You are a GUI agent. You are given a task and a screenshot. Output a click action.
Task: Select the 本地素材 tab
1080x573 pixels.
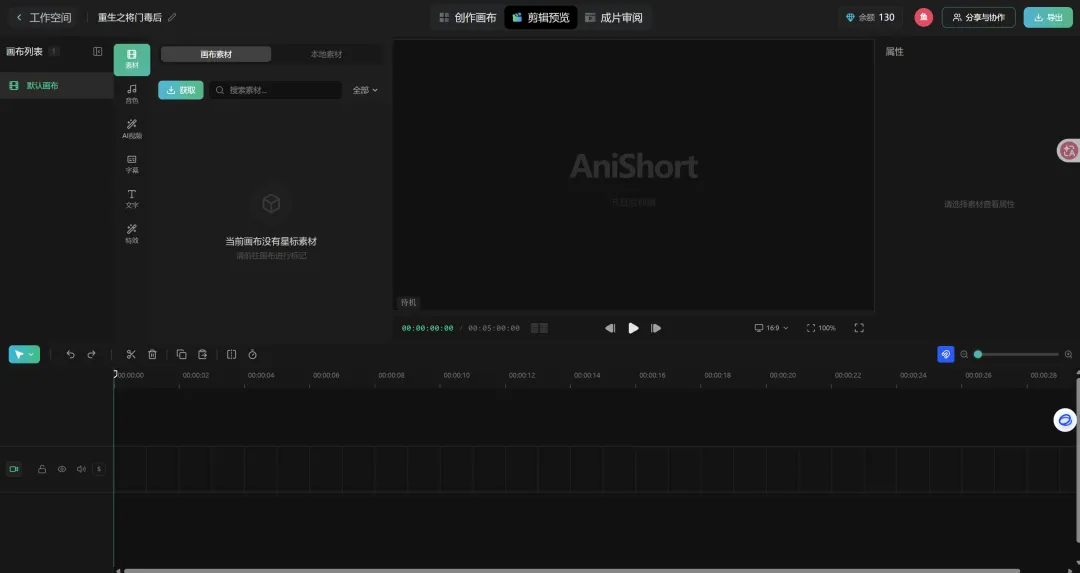tap(326, 54)
